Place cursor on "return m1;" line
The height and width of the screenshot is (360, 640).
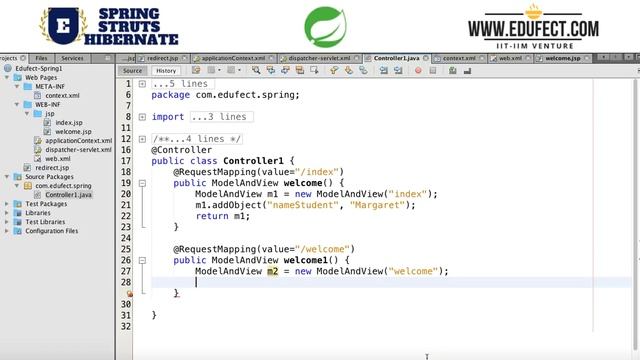tap(222, 216)
